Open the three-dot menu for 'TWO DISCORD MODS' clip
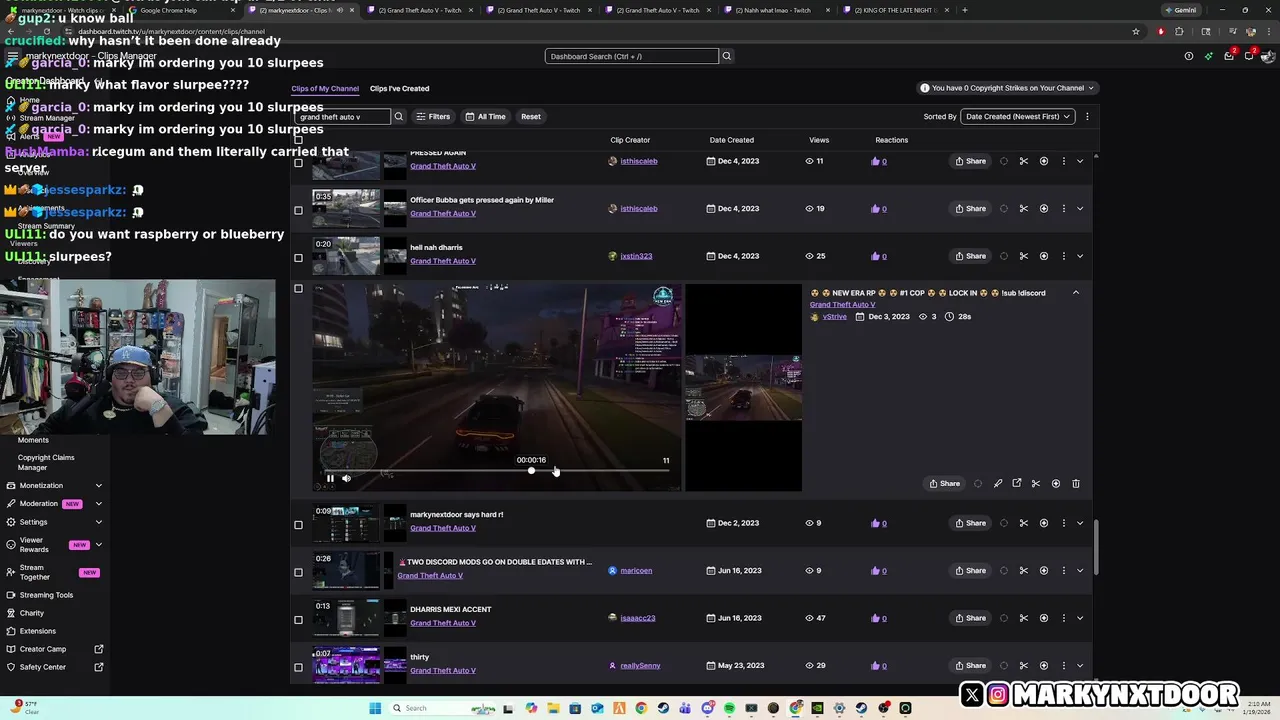Screen dimensions: 1280x720 click(1063, 571)
